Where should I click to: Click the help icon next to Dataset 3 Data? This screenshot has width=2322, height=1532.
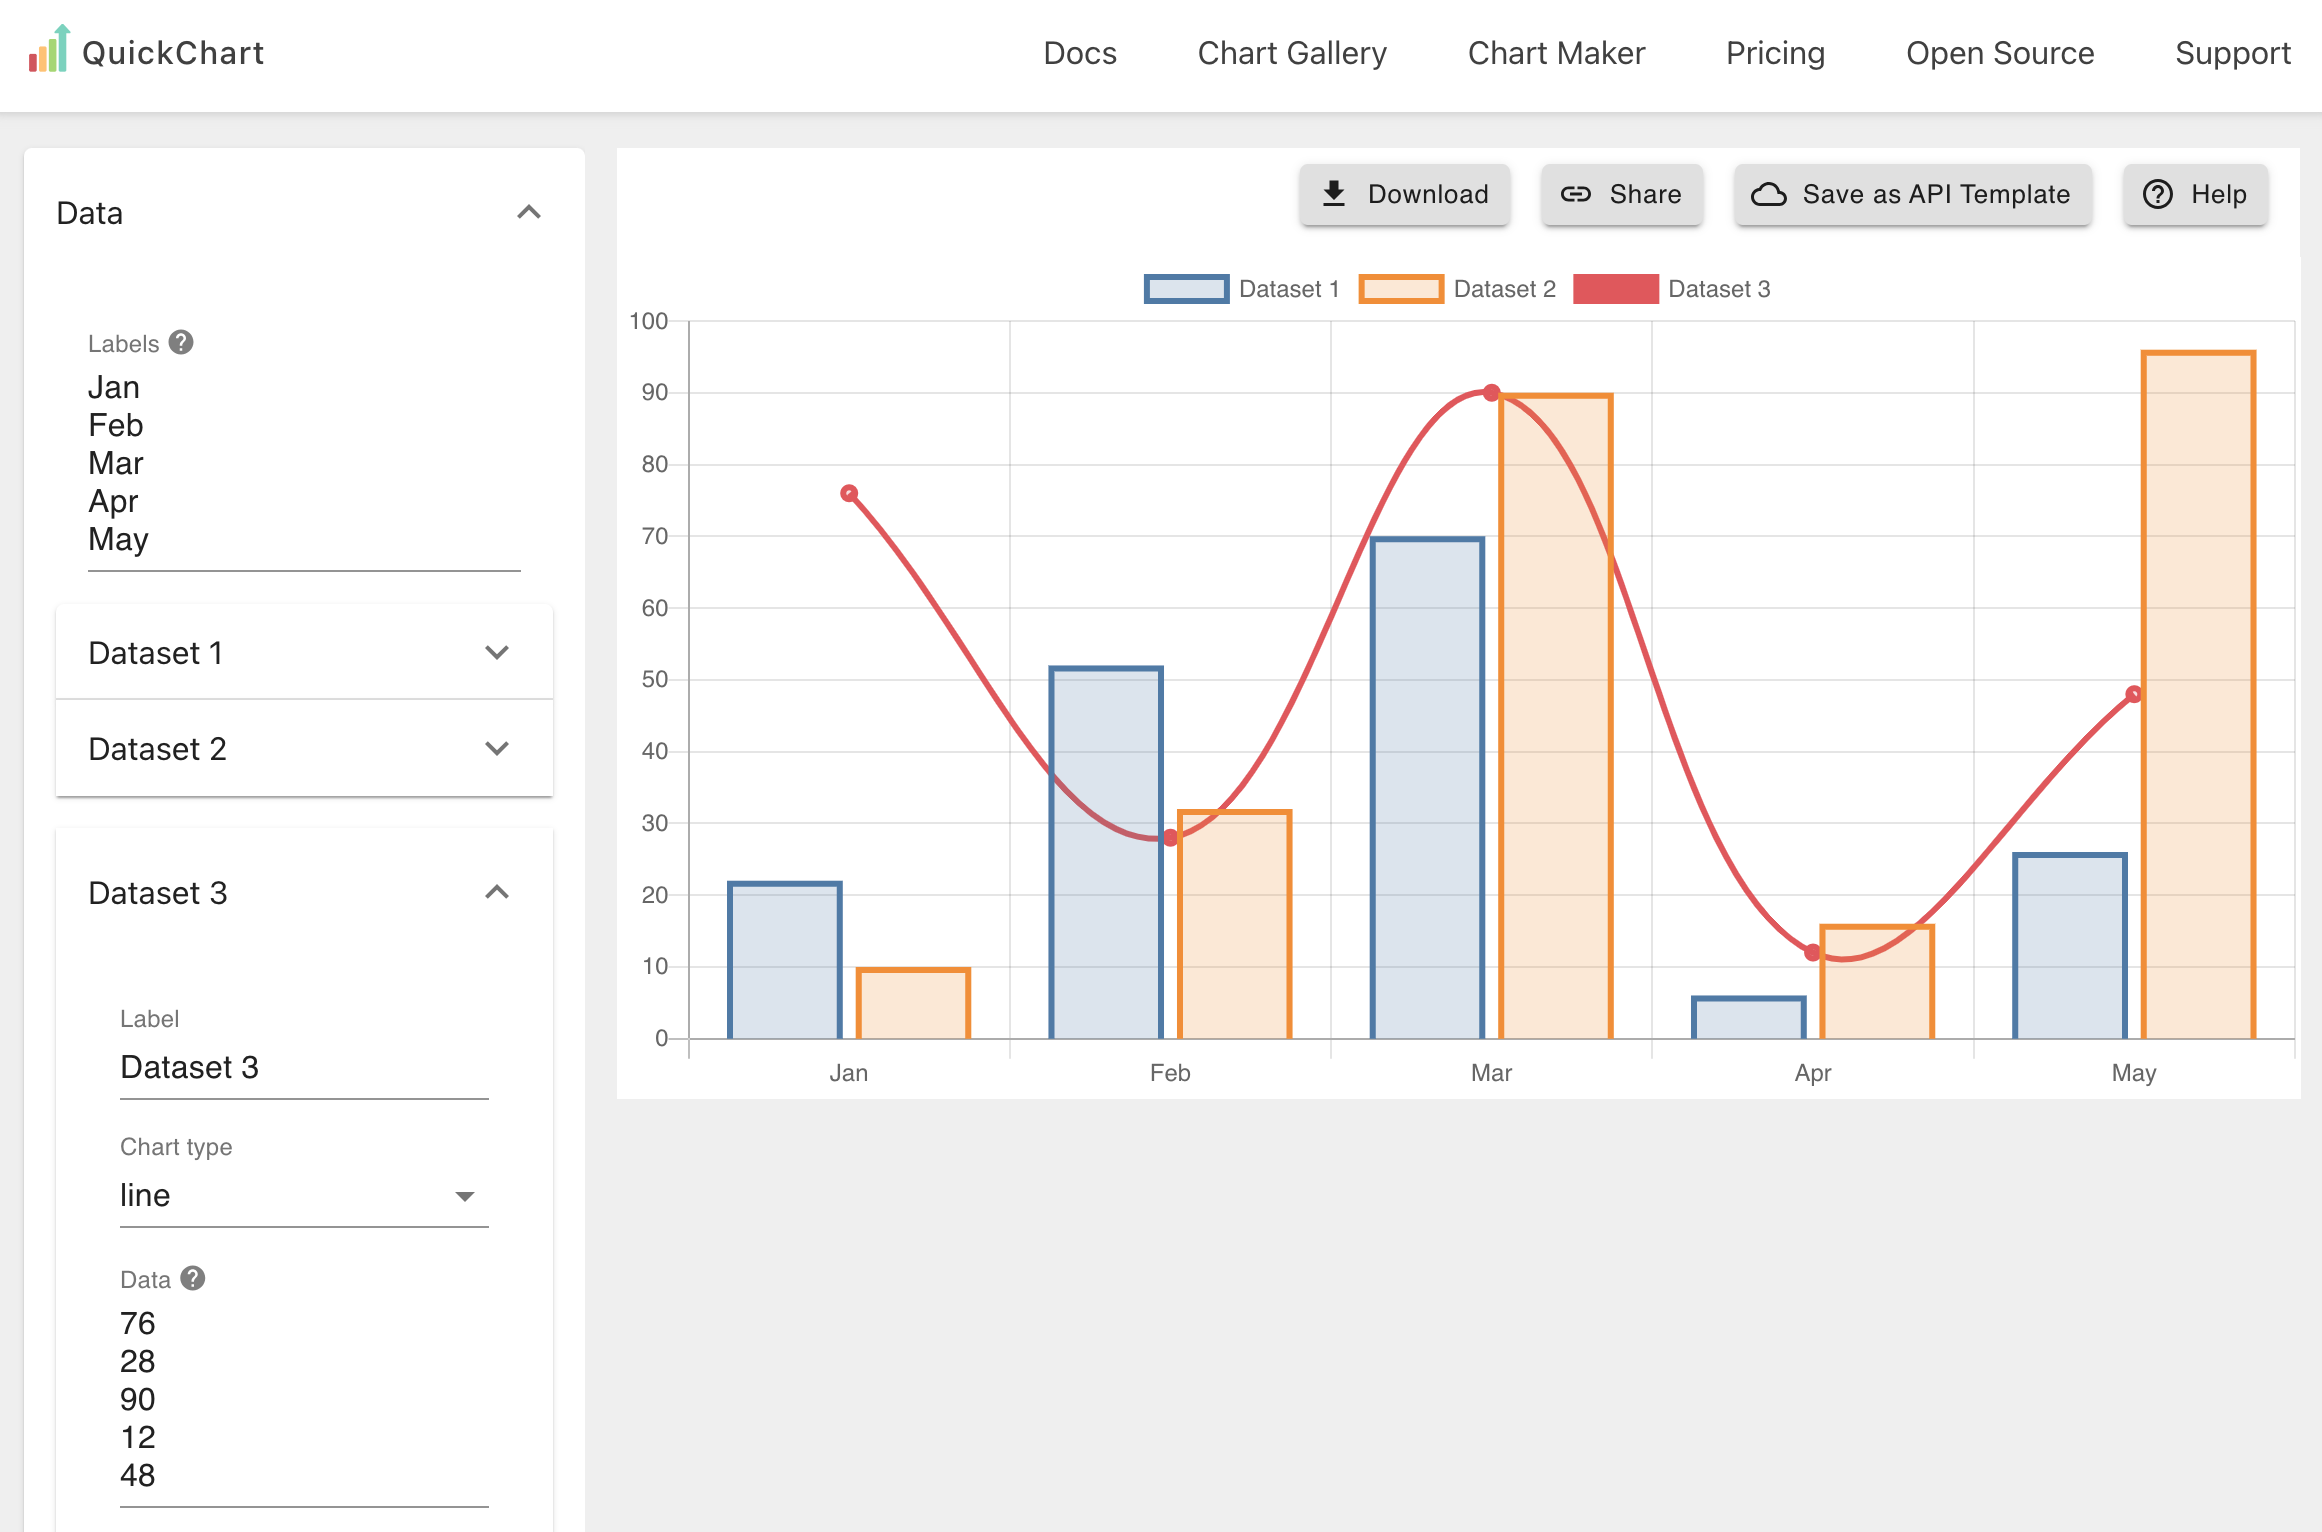tap(193, 1278)
